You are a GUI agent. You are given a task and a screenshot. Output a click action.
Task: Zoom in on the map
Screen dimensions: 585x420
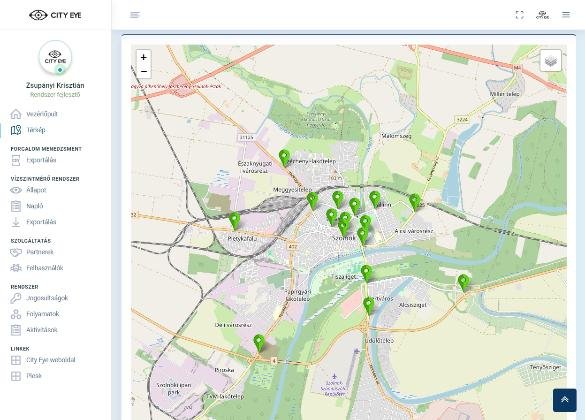[x=144, y=57]
